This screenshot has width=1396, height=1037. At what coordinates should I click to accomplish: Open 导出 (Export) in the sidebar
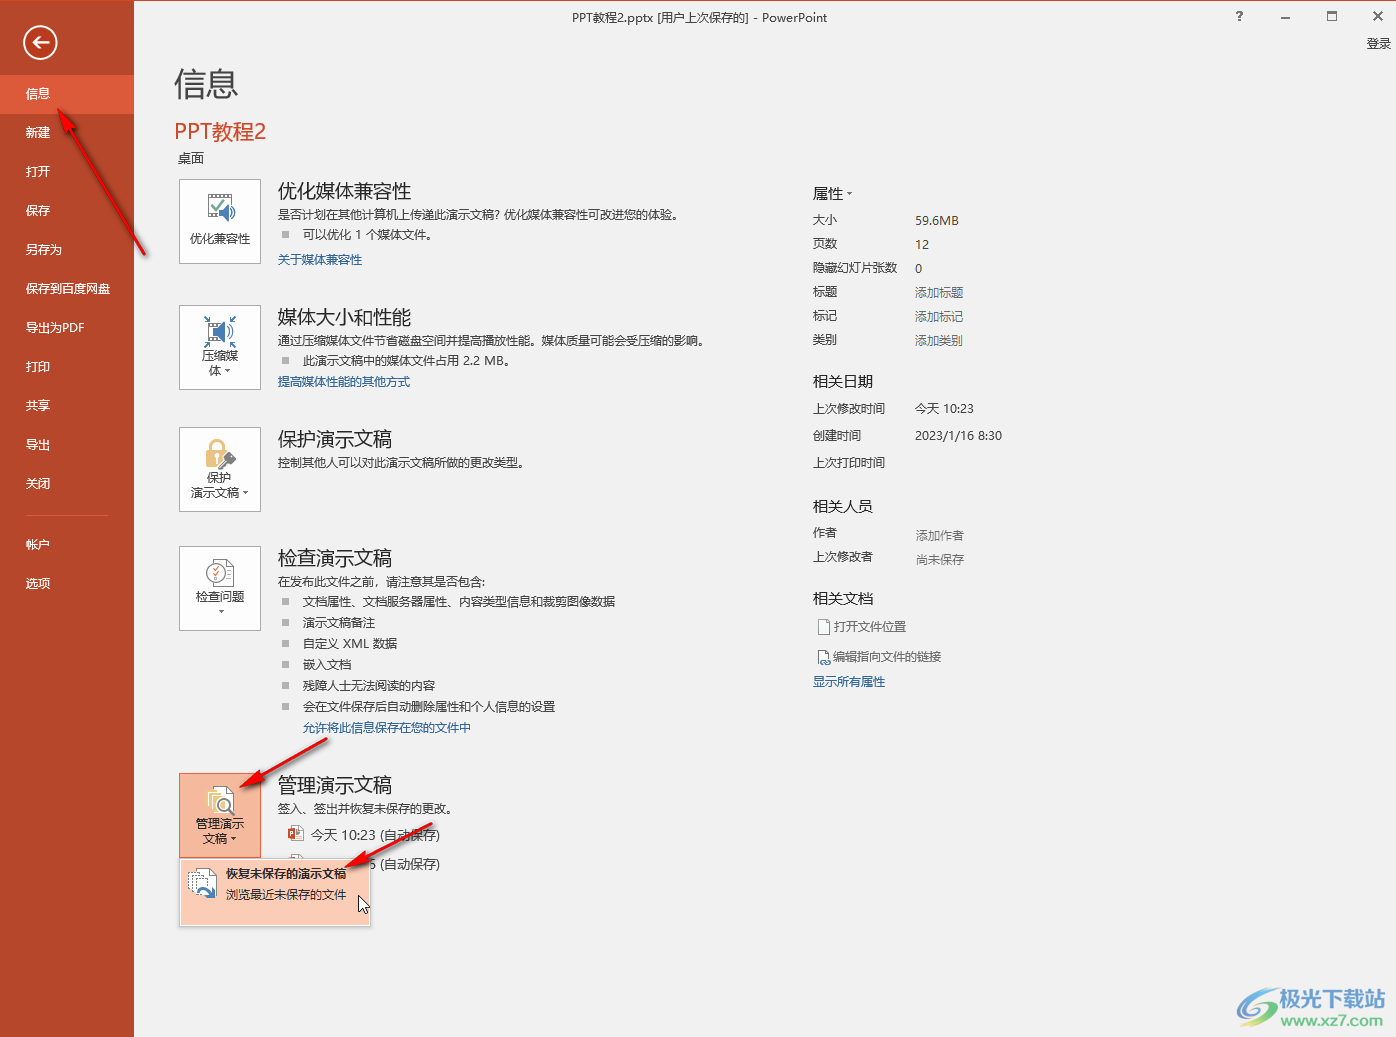coord(67,445)
